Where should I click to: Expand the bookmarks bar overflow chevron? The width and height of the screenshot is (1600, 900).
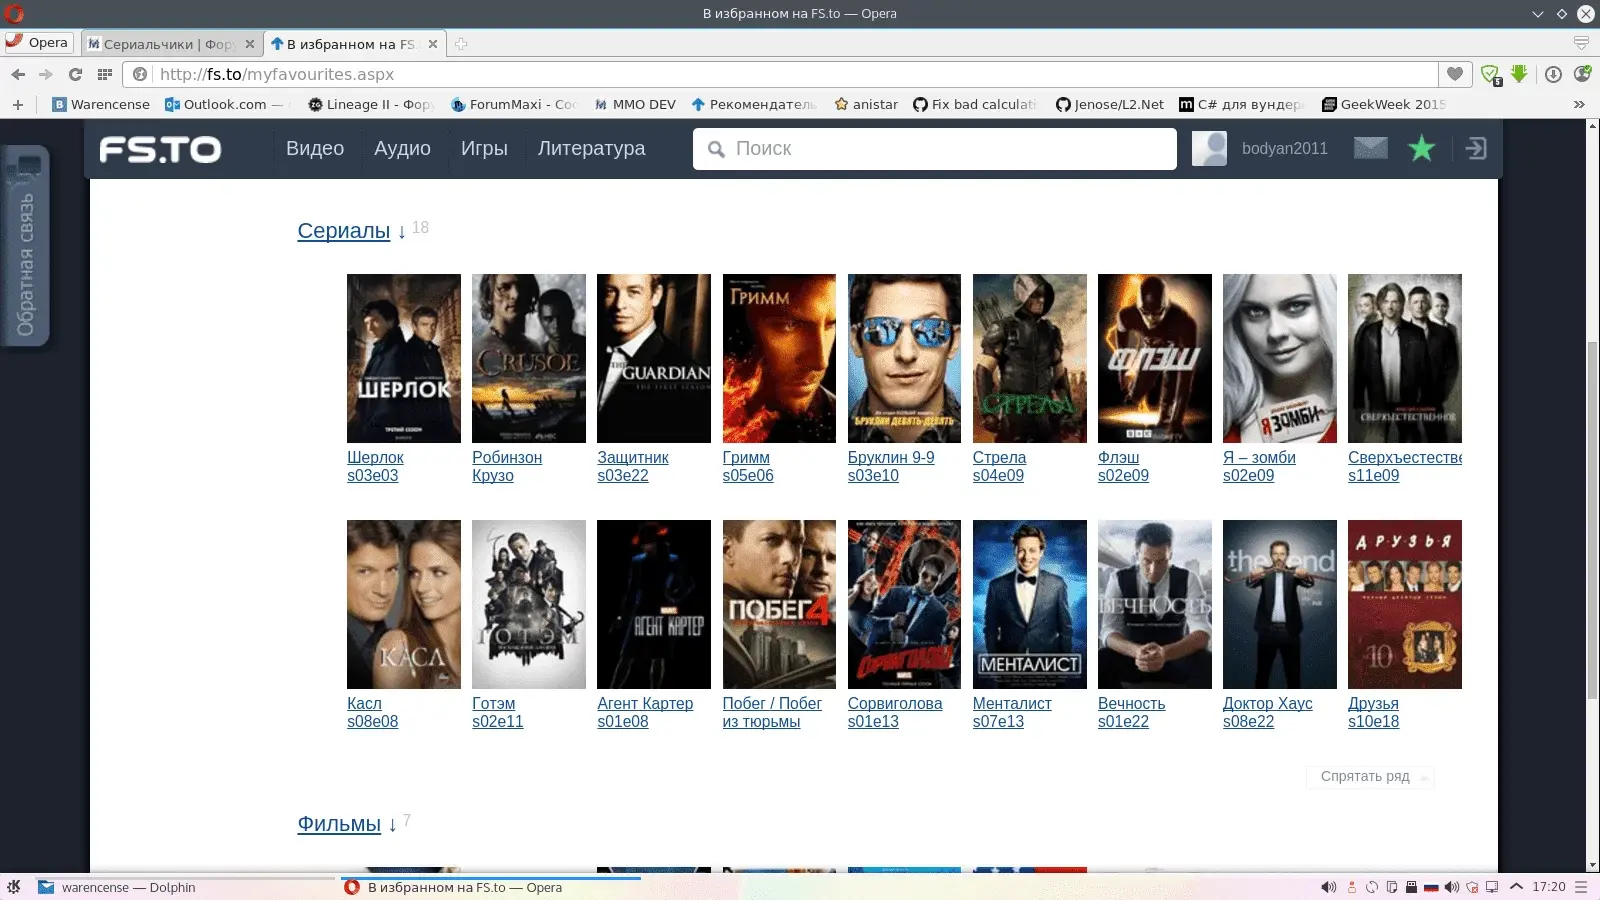pyautogui.click(x=1579, y=104)
